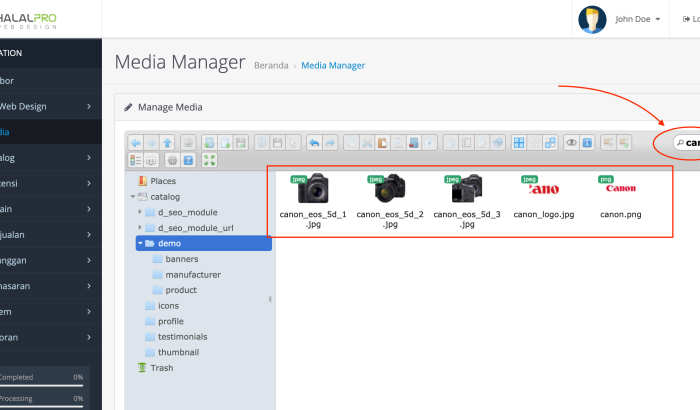Select the thumbnail folder in the tree
Viewport: 700px width, 410px height.
click(x=178, y=352)
